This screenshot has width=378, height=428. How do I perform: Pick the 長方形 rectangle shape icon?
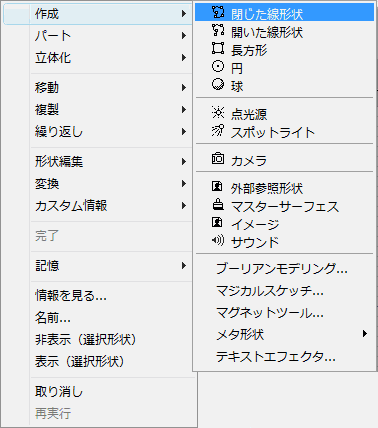point(218,48)
